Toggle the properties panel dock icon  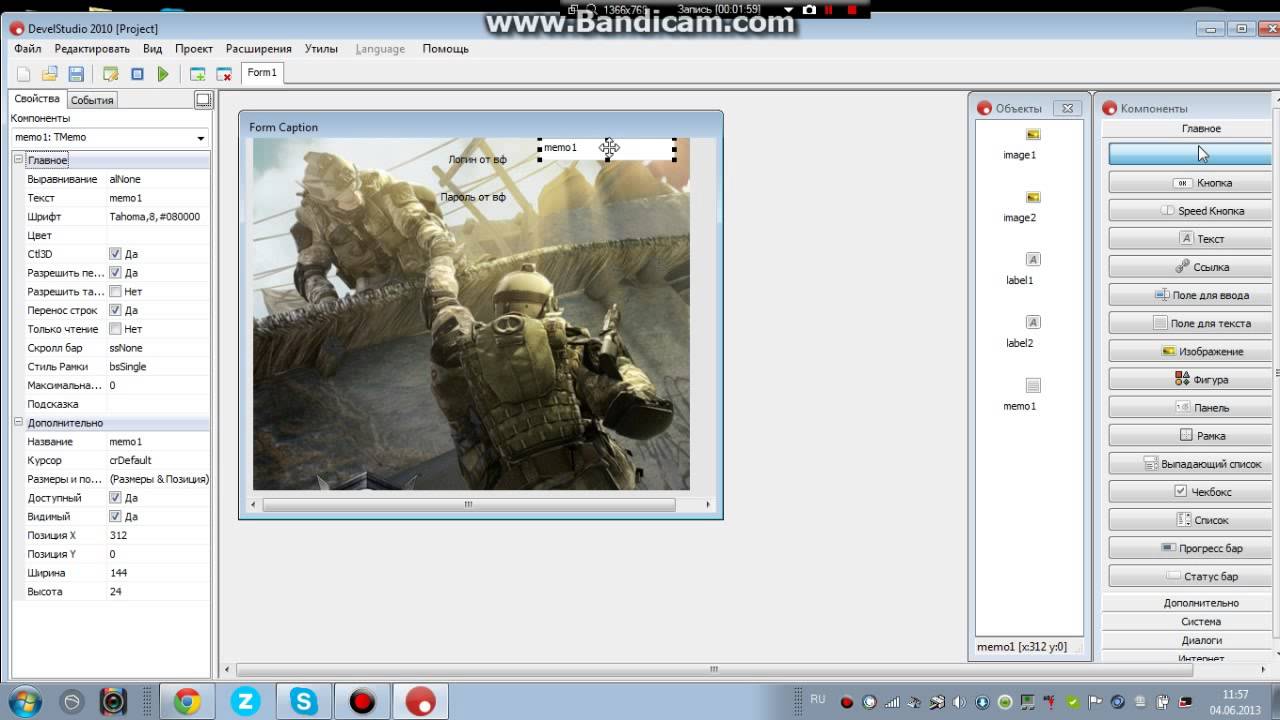click(203, 100)
